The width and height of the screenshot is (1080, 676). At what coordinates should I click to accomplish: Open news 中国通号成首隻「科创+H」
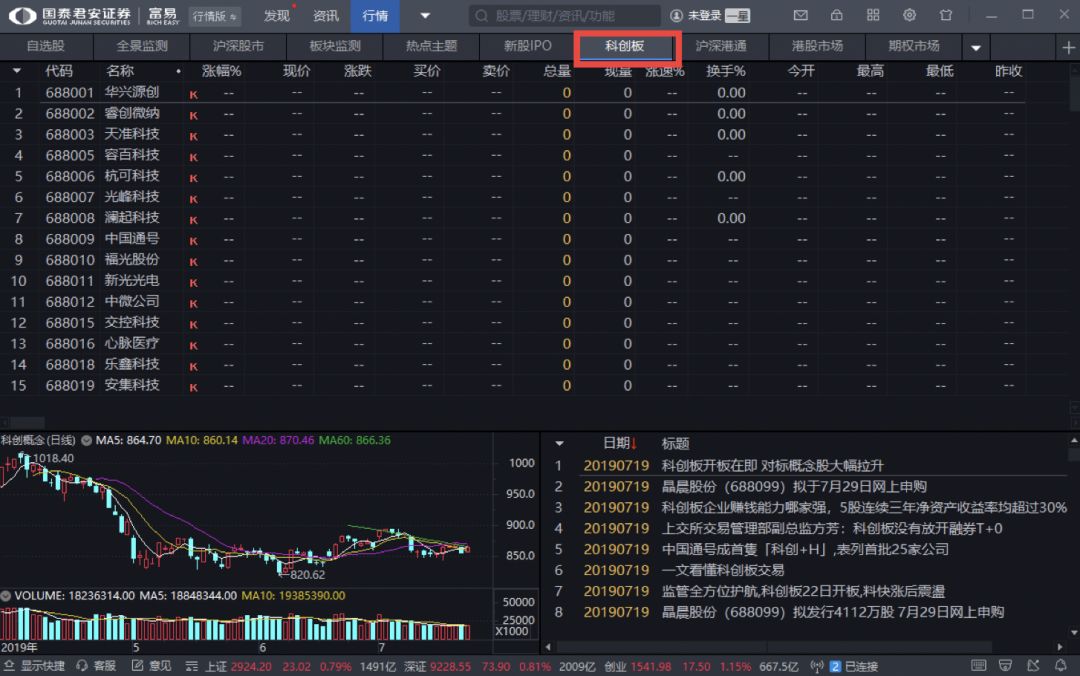(805, 550)
